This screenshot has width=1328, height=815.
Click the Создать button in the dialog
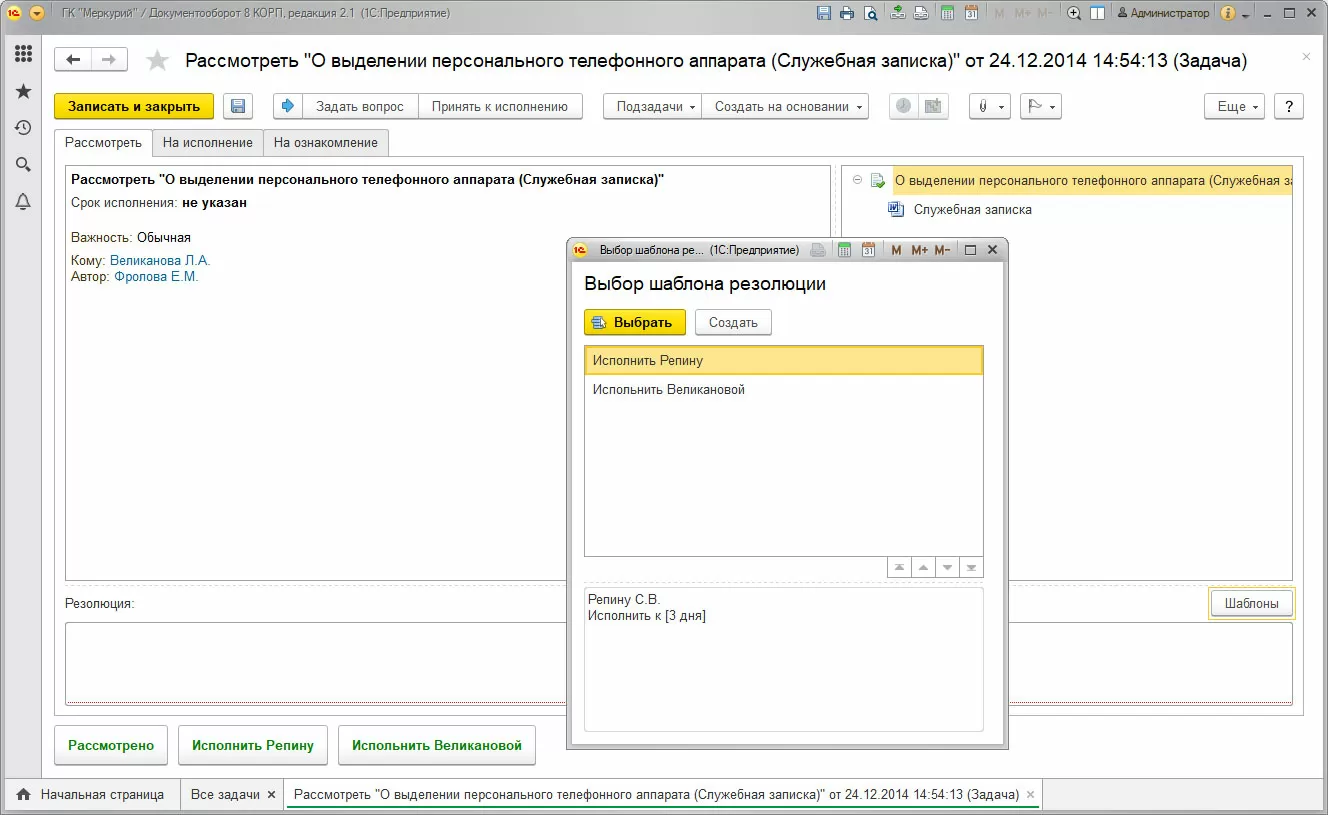[733, 322]
